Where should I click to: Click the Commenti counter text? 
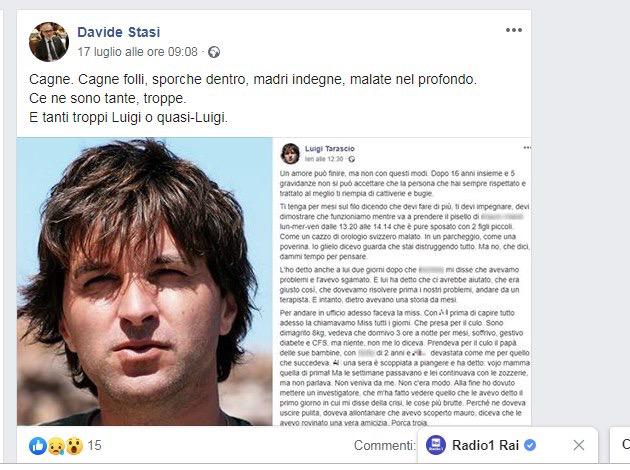[384, 445]
